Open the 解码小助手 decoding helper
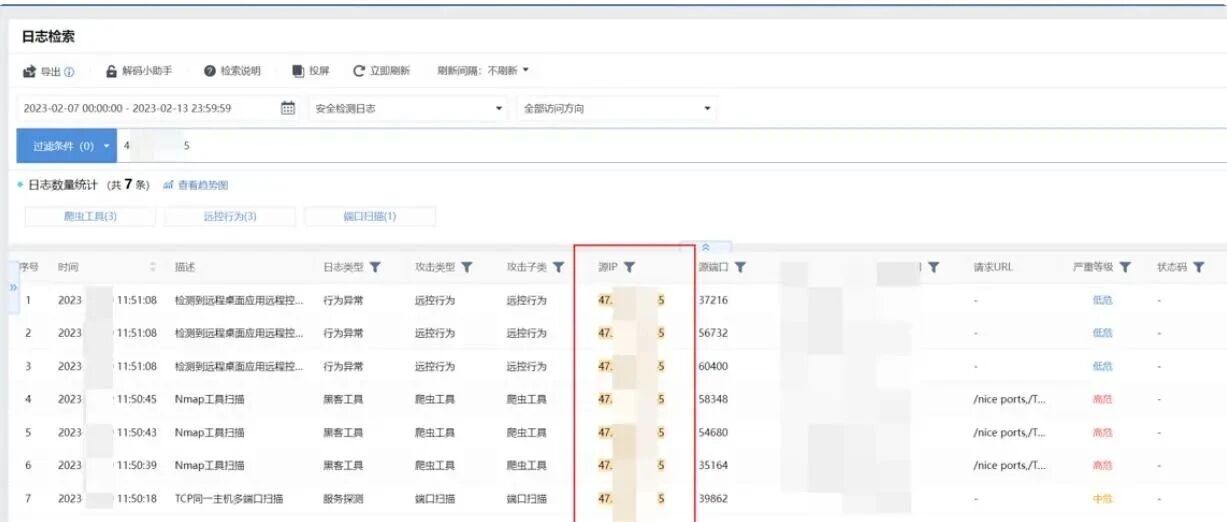1227x522 pixels. coord(139,71)
